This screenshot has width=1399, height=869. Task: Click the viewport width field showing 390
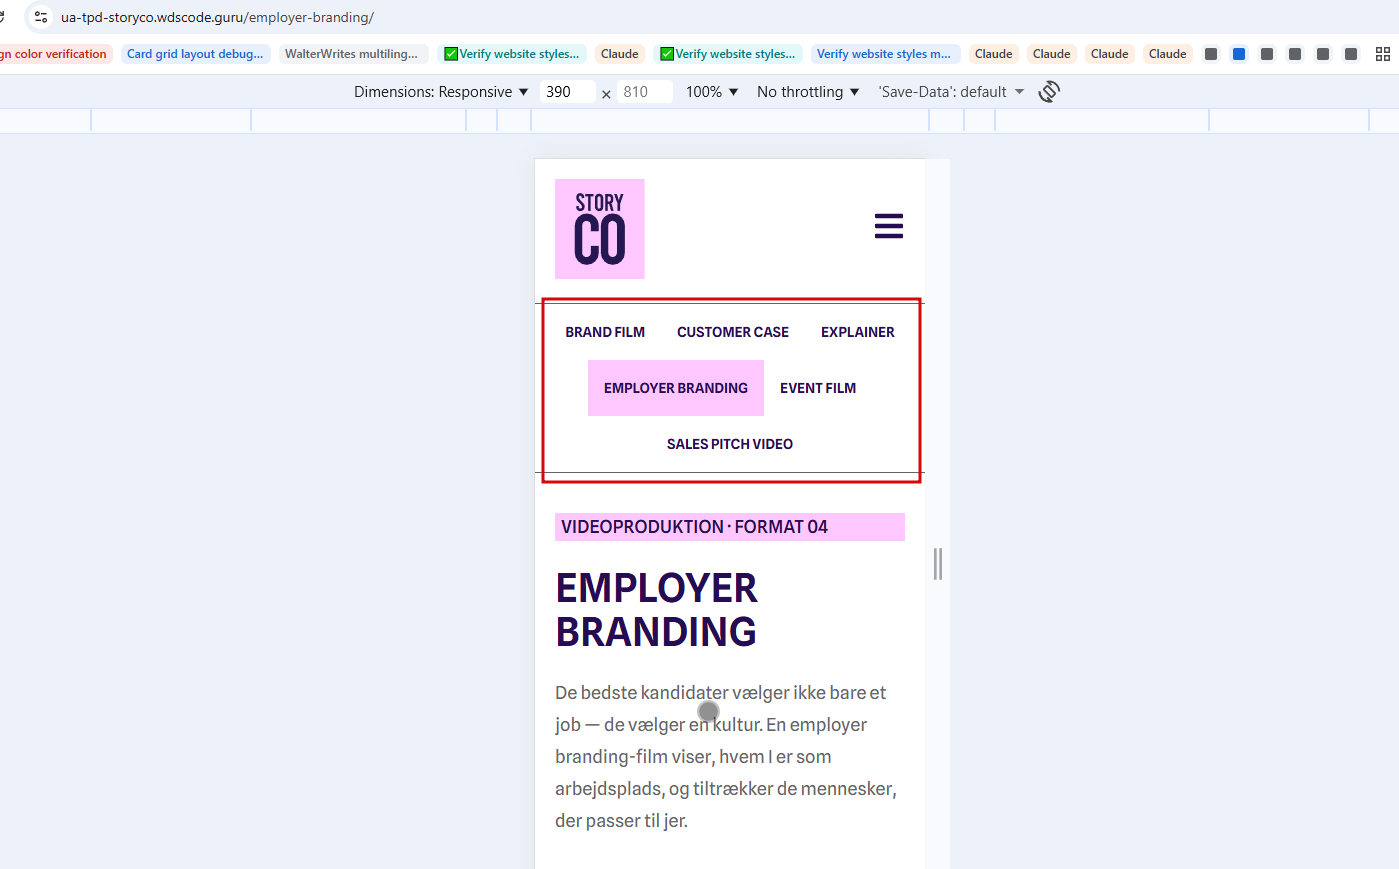(x=567, y=92)
